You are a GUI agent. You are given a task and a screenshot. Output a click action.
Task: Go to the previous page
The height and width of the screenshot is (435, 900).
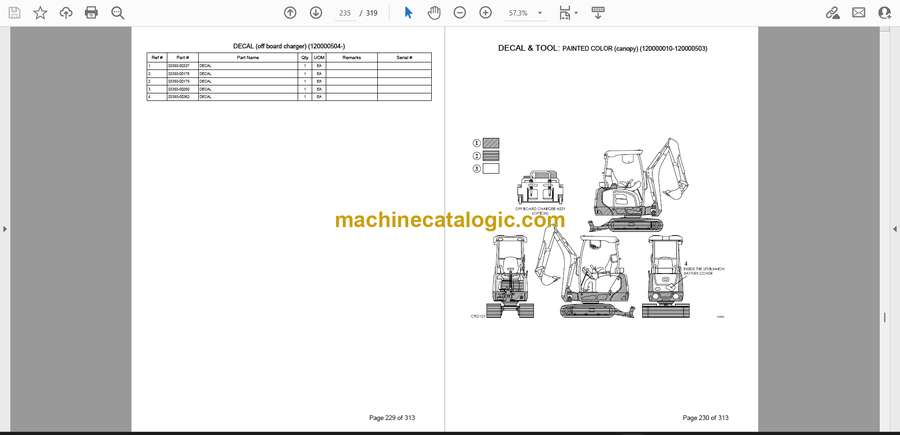290,13
